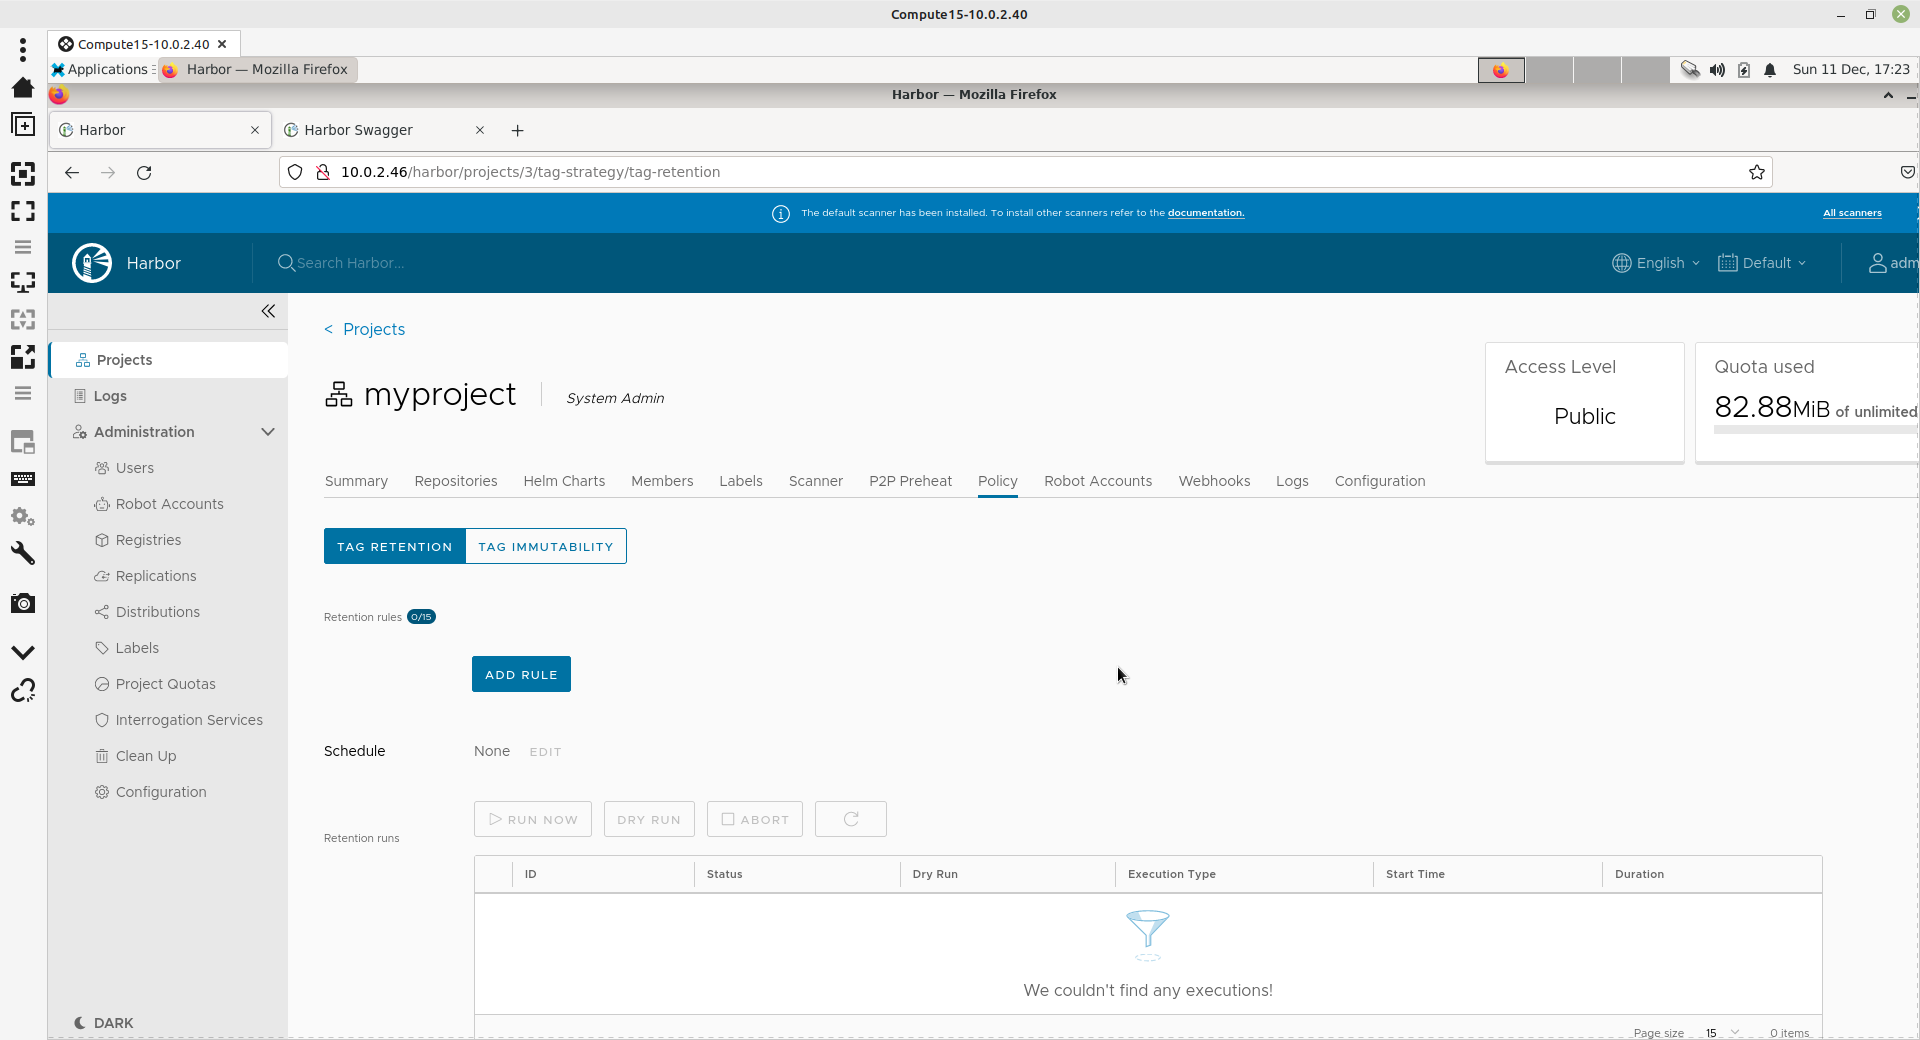Click the browser back arrow

72,172
